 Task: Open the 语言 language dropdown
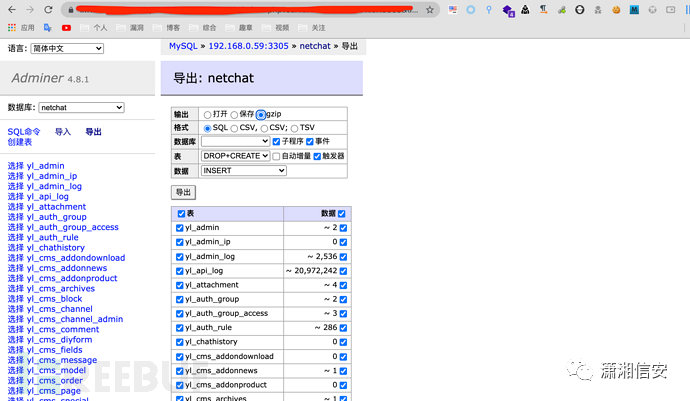(67, 48)
